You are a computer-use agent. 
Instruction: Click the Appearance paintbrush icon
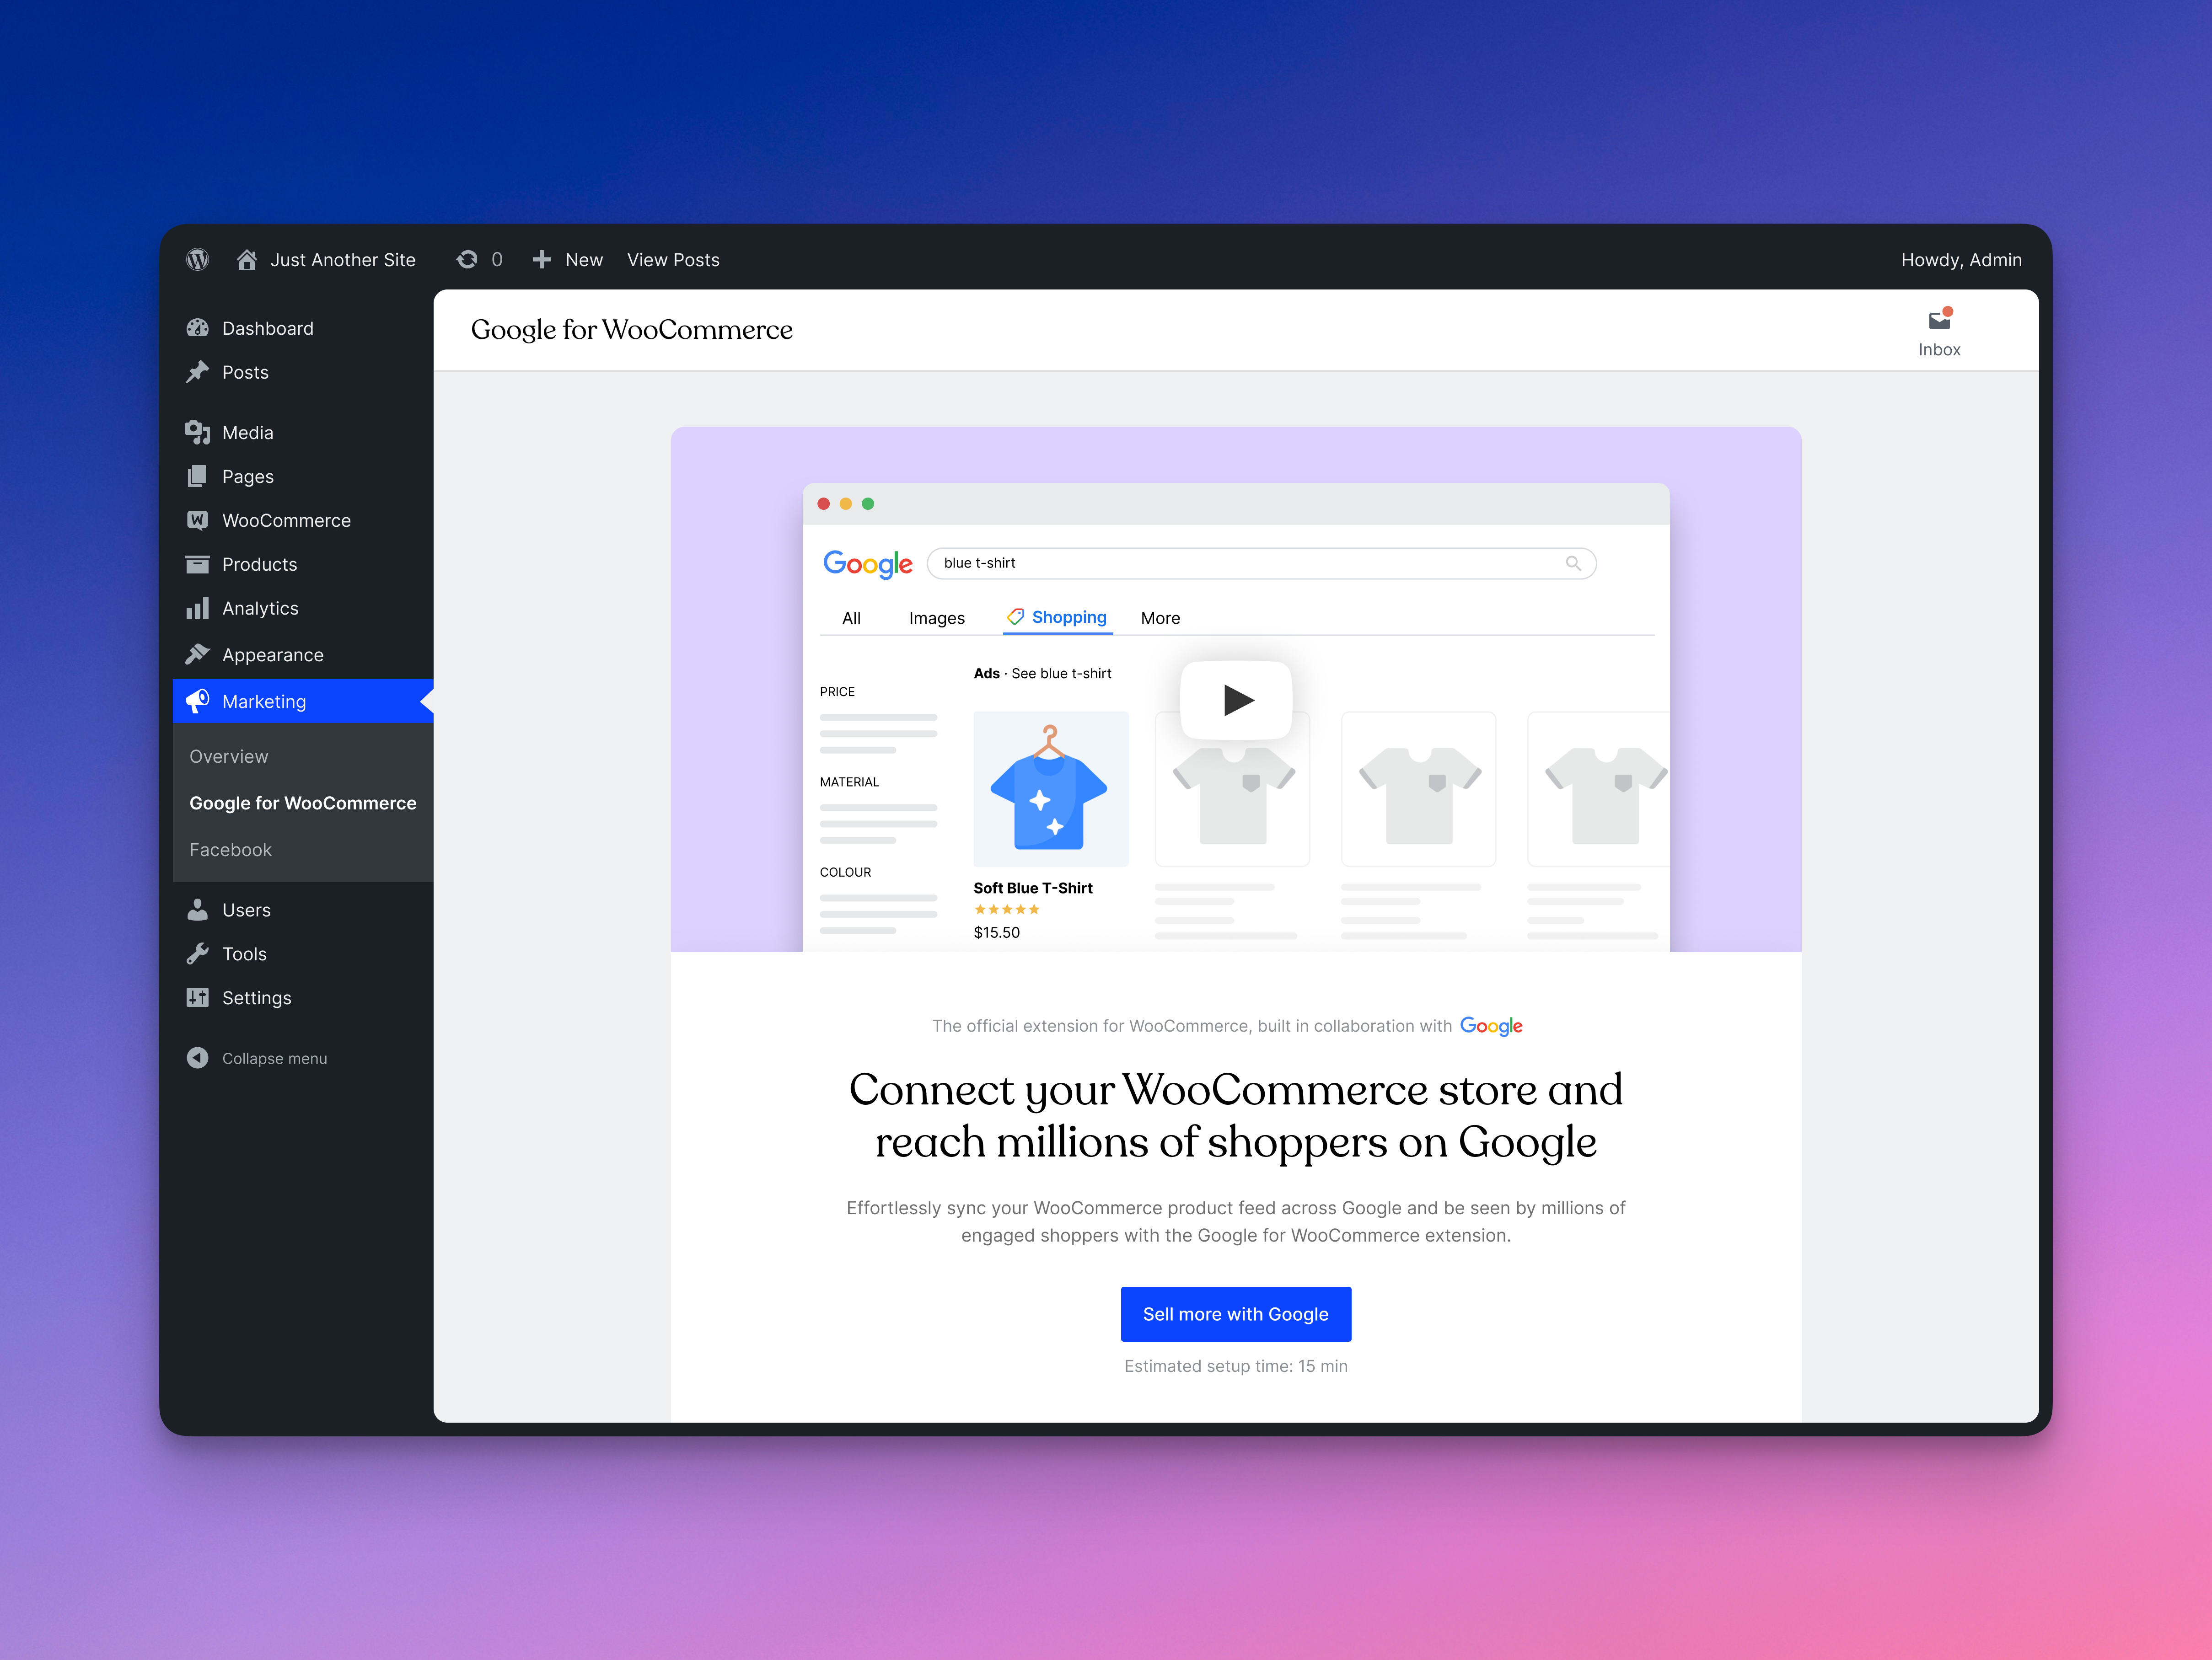(198, 654)
